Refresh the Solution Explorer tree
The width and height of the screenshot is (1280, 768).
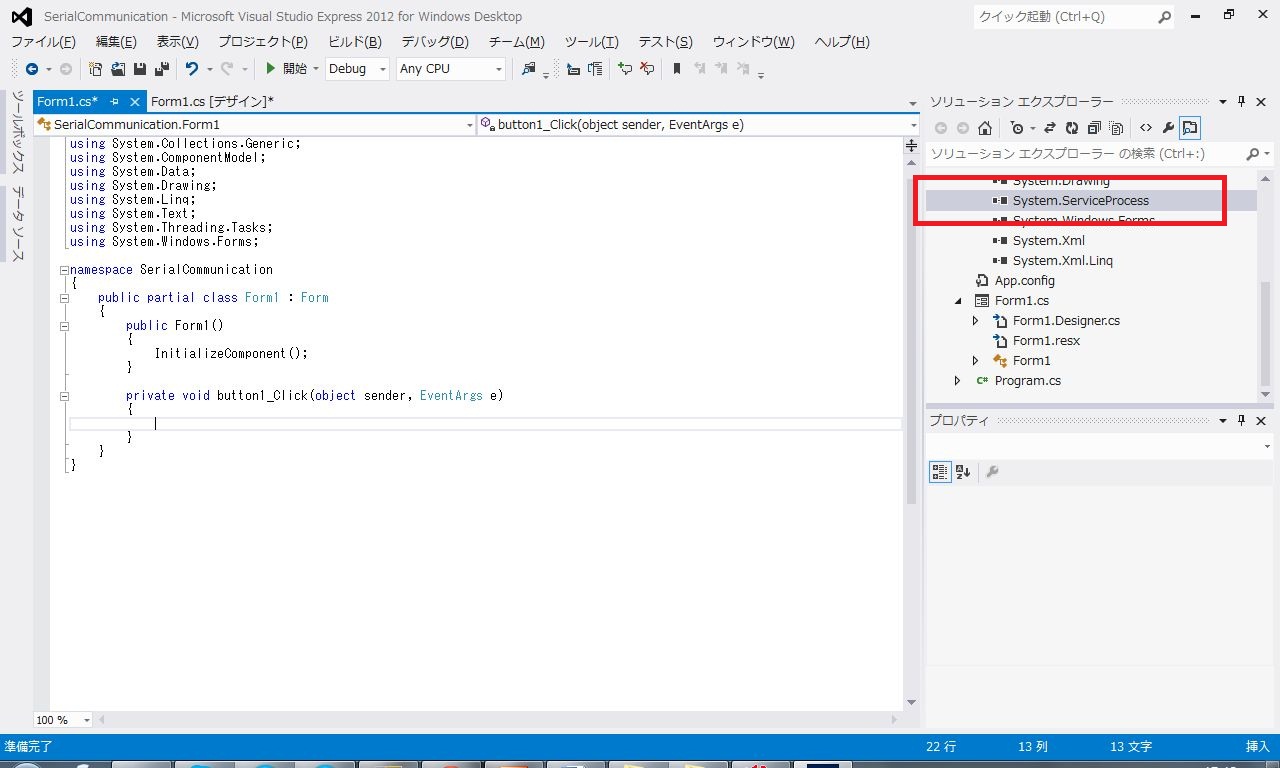[x=1072, y=128]
